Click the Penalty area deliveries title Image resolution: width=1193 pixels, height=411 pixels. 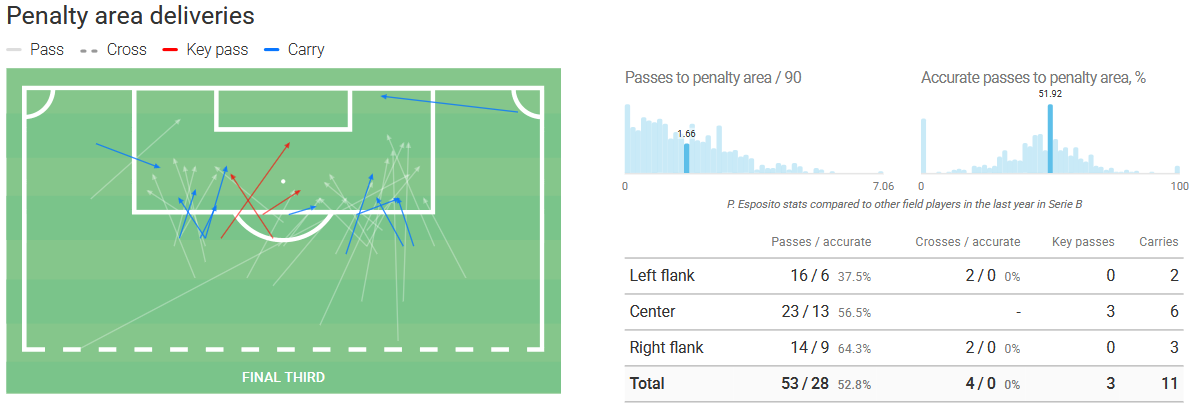130,16
